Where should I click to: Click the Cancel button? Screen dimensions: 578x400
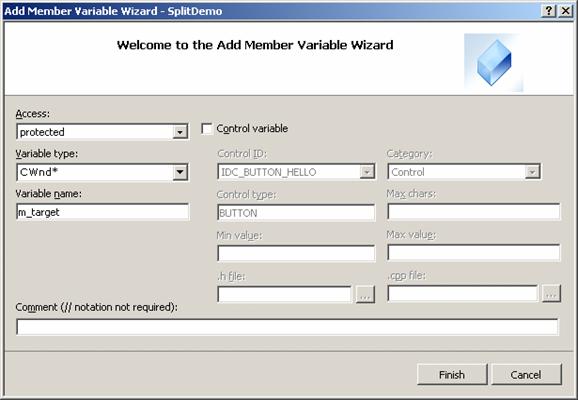tap(526, 375)
